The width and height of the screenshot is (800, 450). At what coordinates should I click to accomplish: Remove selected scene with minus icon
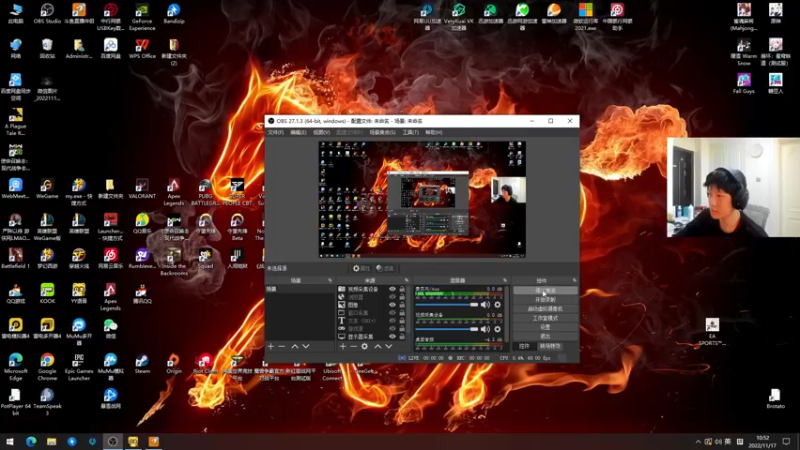(x=282, y=346)
